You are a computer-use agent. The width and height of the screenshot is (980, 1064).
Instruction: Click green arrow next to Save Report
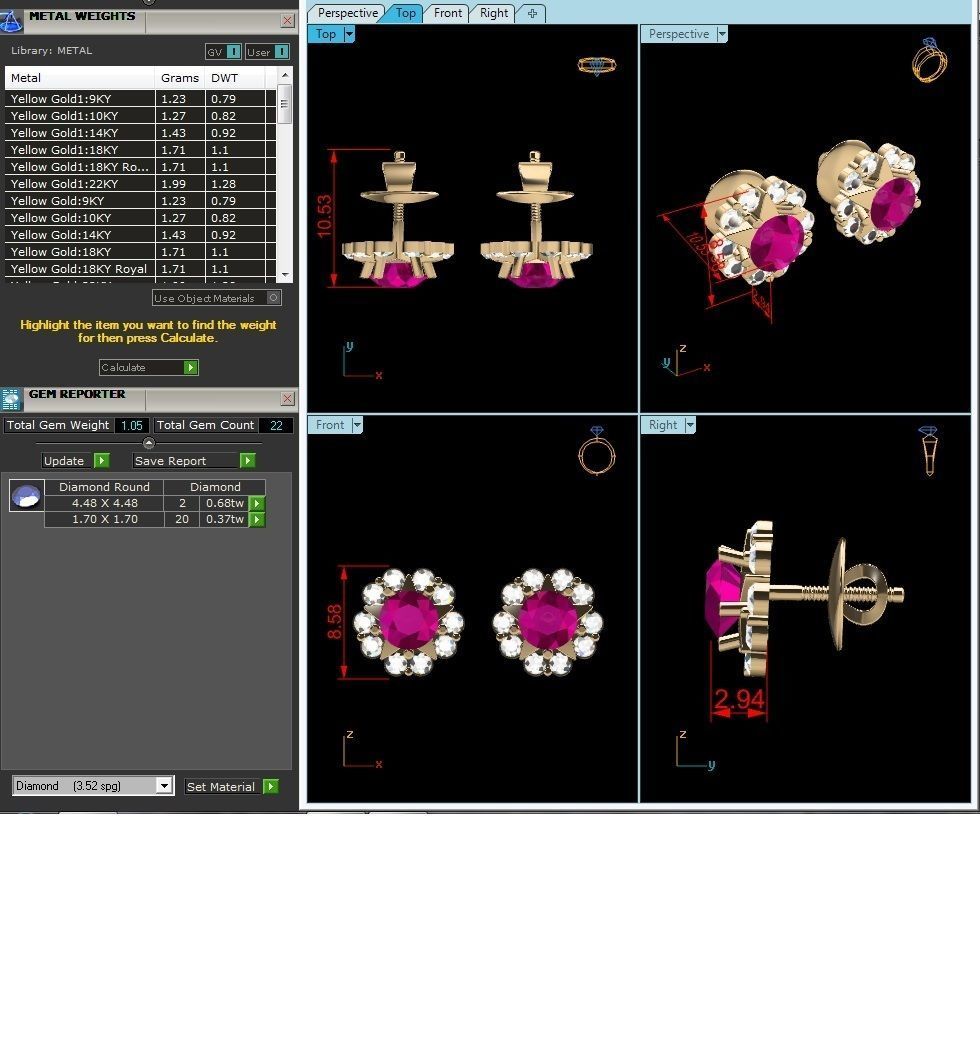248,461
